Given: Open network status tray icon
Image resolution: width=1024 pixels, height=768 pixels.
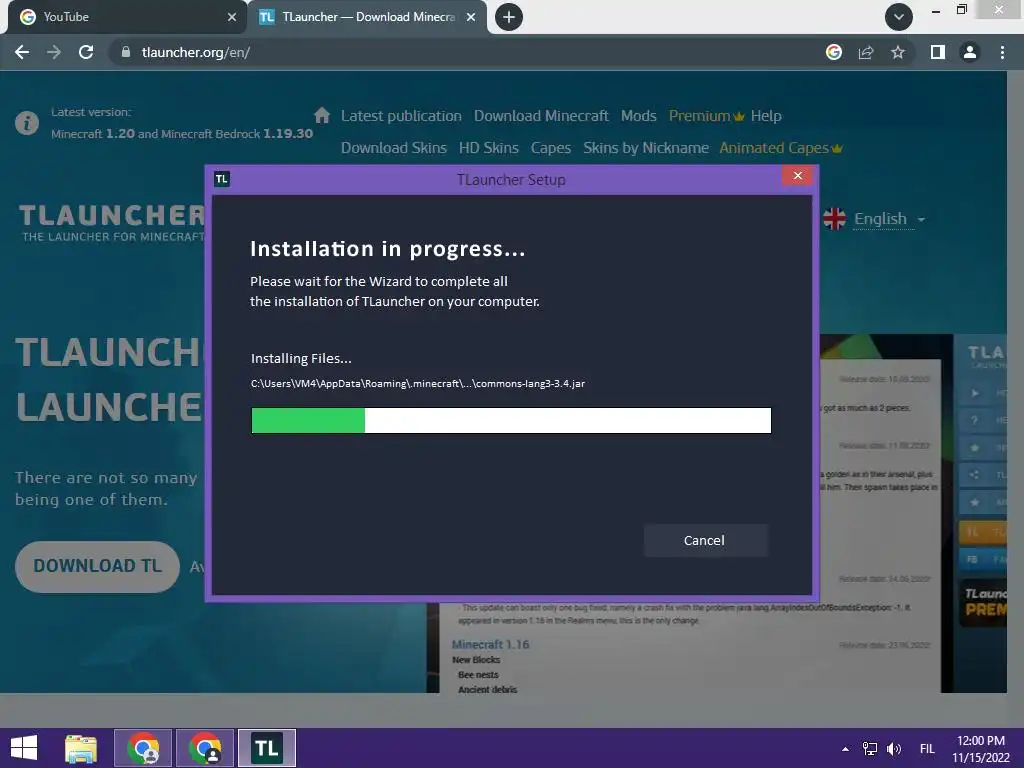Looking at the screenshot, I should [870, 749].
